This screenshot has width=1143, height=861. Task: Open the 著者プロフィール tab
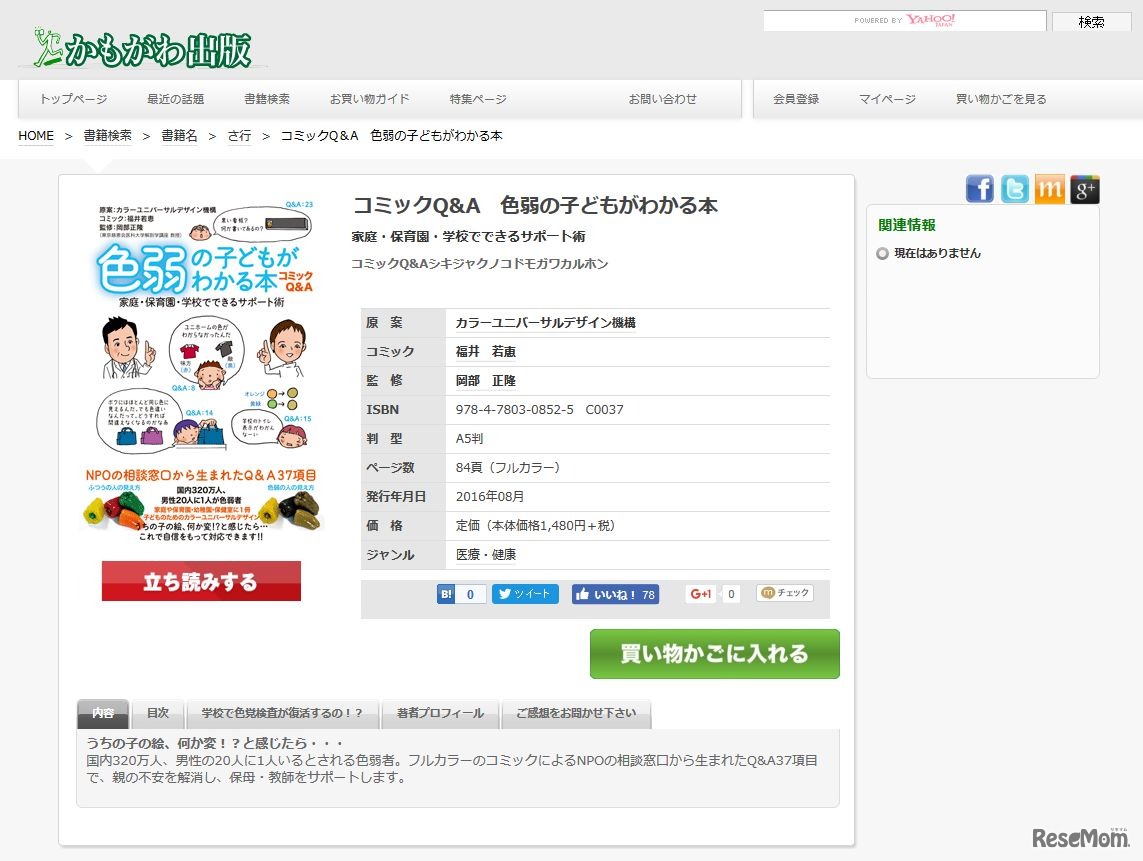click(440, 713)
